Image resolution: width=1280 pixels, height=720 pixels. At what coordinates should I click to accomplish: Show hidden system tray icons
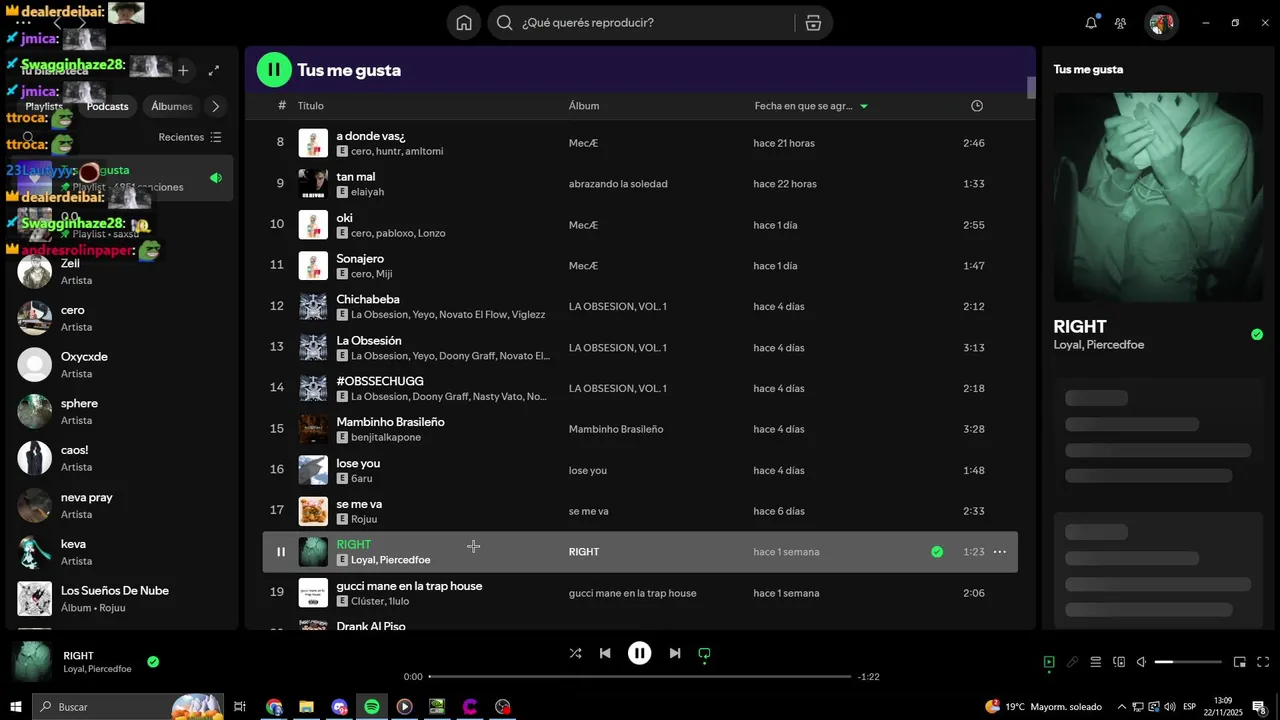point(1121,706)
